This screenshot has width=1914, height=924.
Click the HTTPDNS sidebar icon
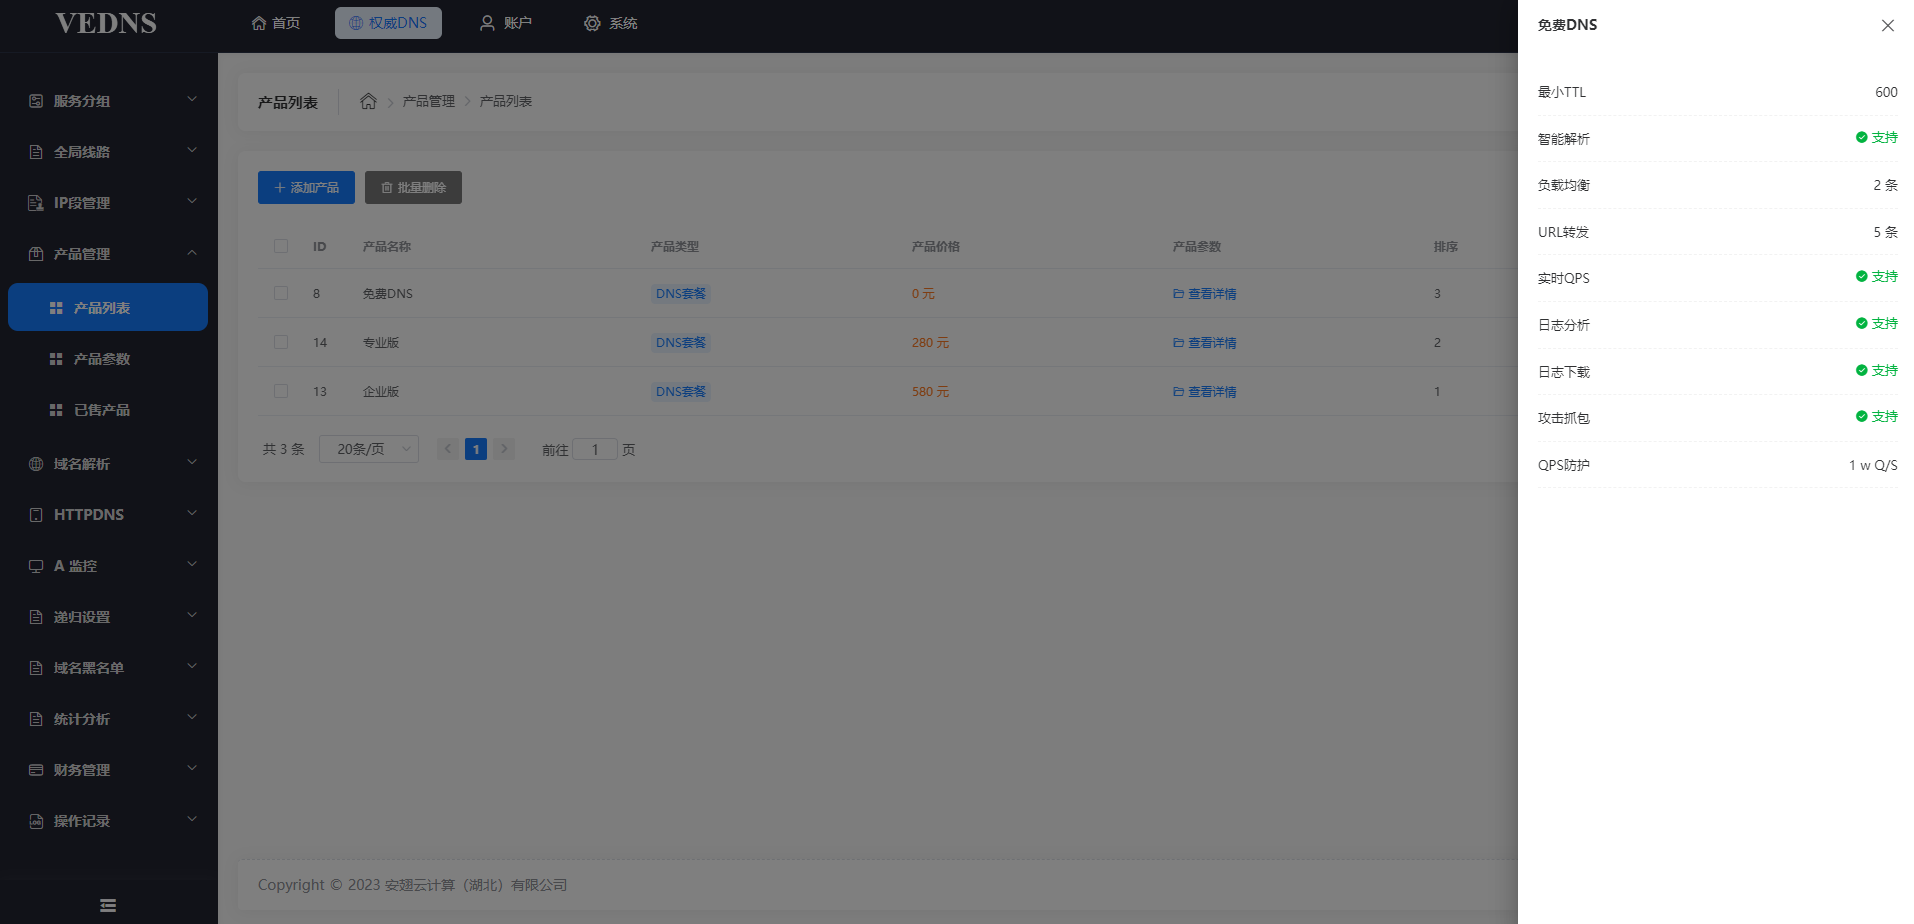point(36,515)
